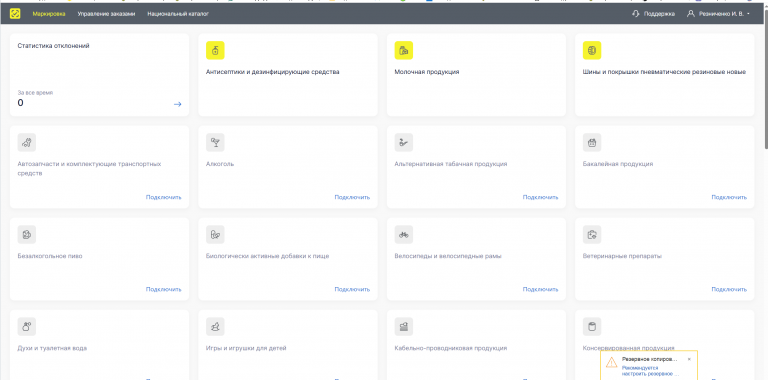Open the Шины и покрышки yellow icon
The height and width of the screenshot is (380, 768).
[592, 50]
